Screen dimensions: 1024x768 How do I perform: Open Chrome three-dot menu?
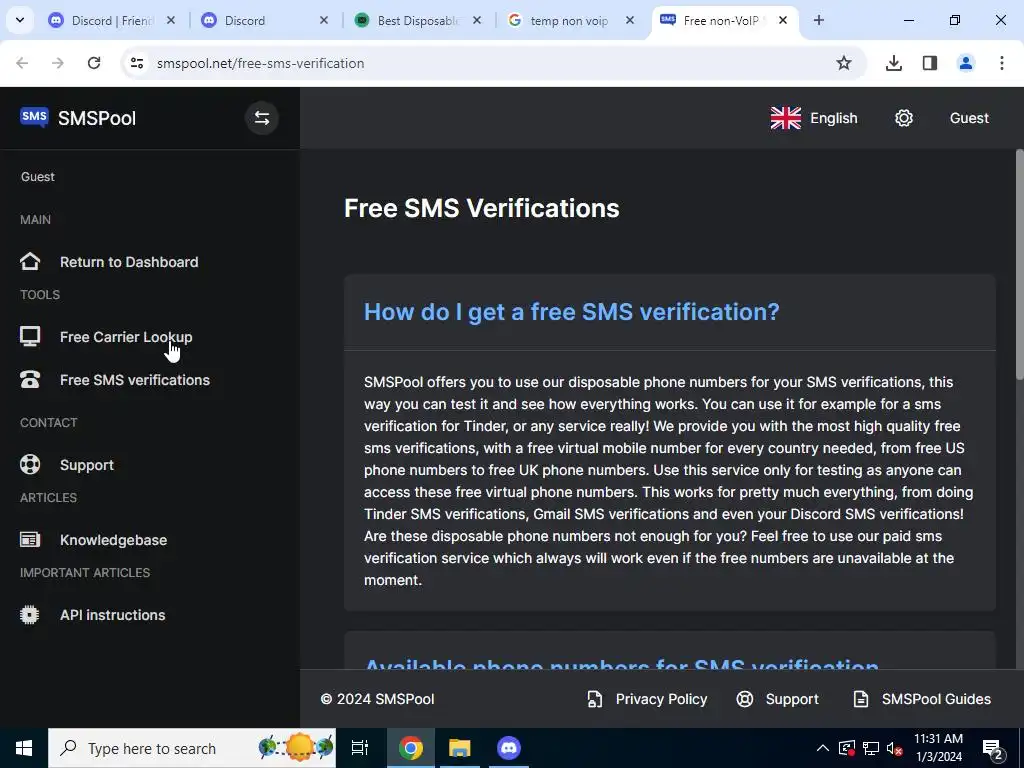(x=1002, y=63)
